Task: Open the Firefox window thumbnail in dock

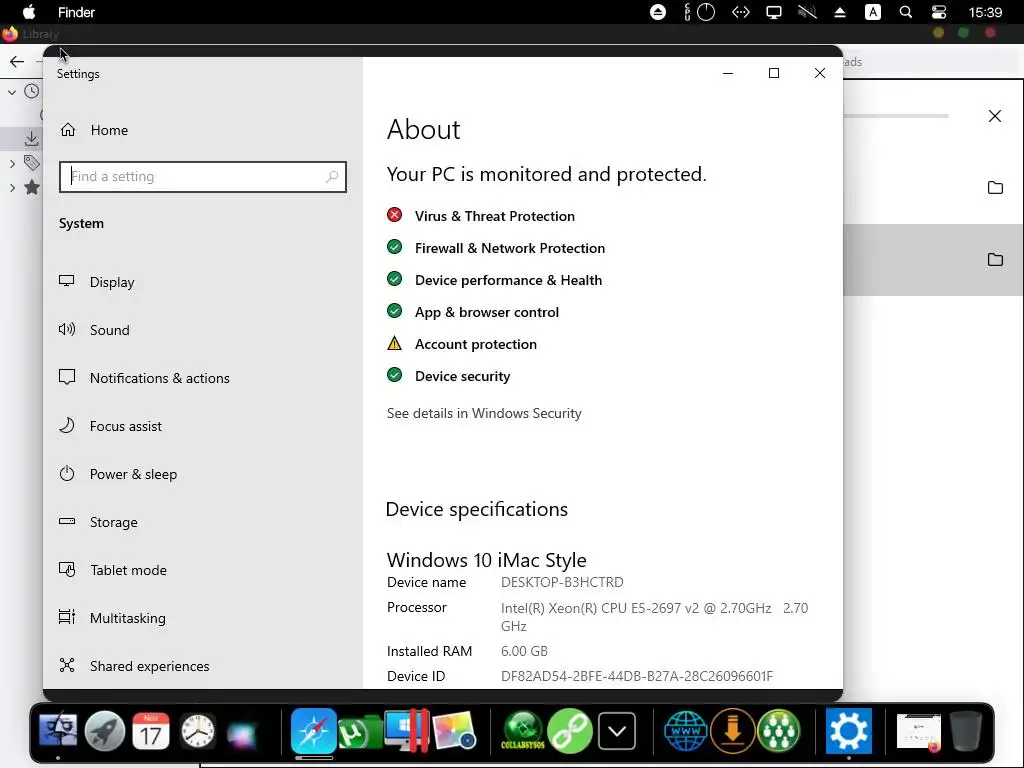Action: (919, 731)
